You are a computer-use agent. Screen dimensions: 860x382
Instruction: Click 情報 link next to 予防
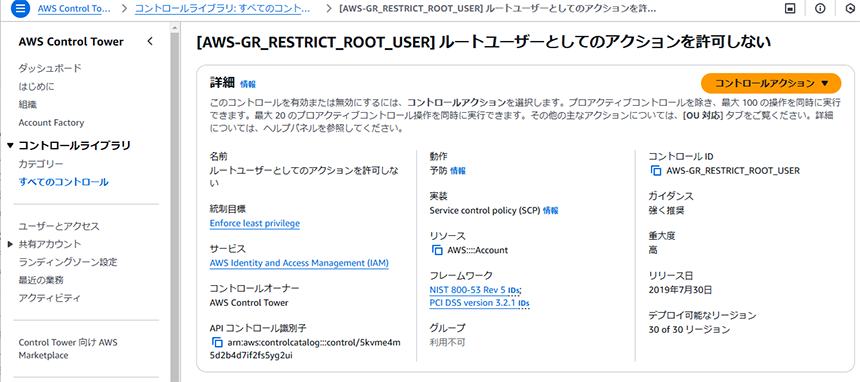458,171
